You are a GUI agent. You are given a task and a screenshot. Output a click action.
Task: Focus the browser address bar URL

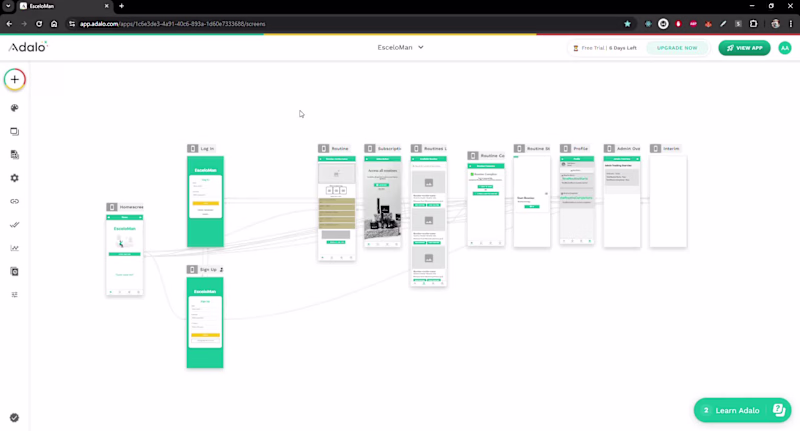coord(172,24)
